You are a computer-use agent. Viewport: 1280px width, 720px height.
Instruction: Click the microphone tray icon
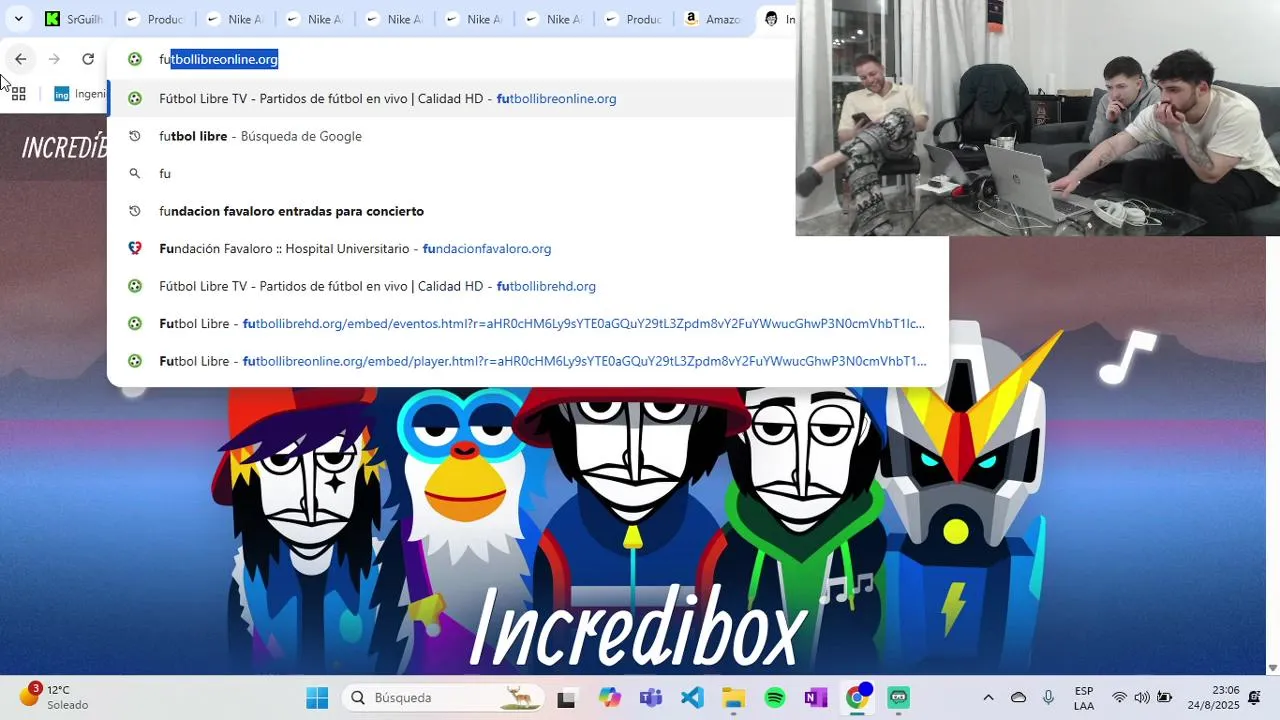click(1048, 698)
